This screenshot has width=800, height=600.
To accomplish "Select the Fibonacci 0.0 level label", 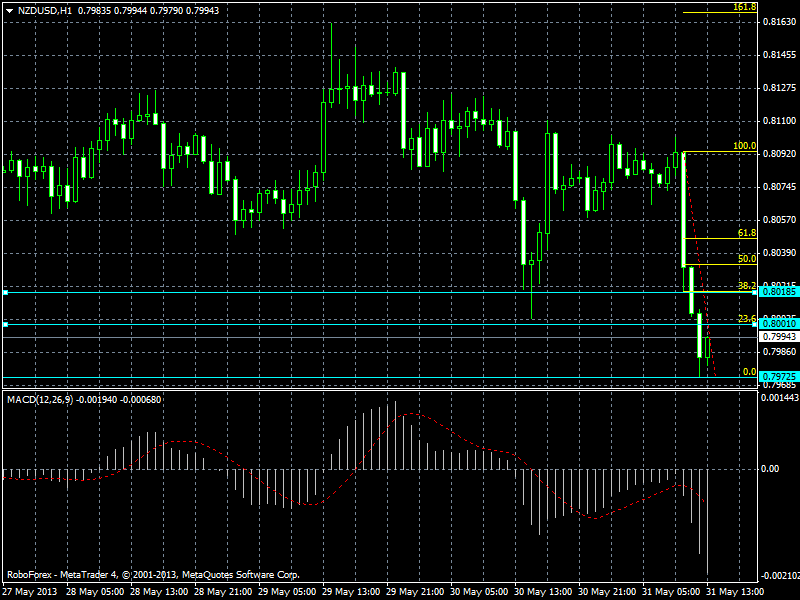I will pos(749,372).
